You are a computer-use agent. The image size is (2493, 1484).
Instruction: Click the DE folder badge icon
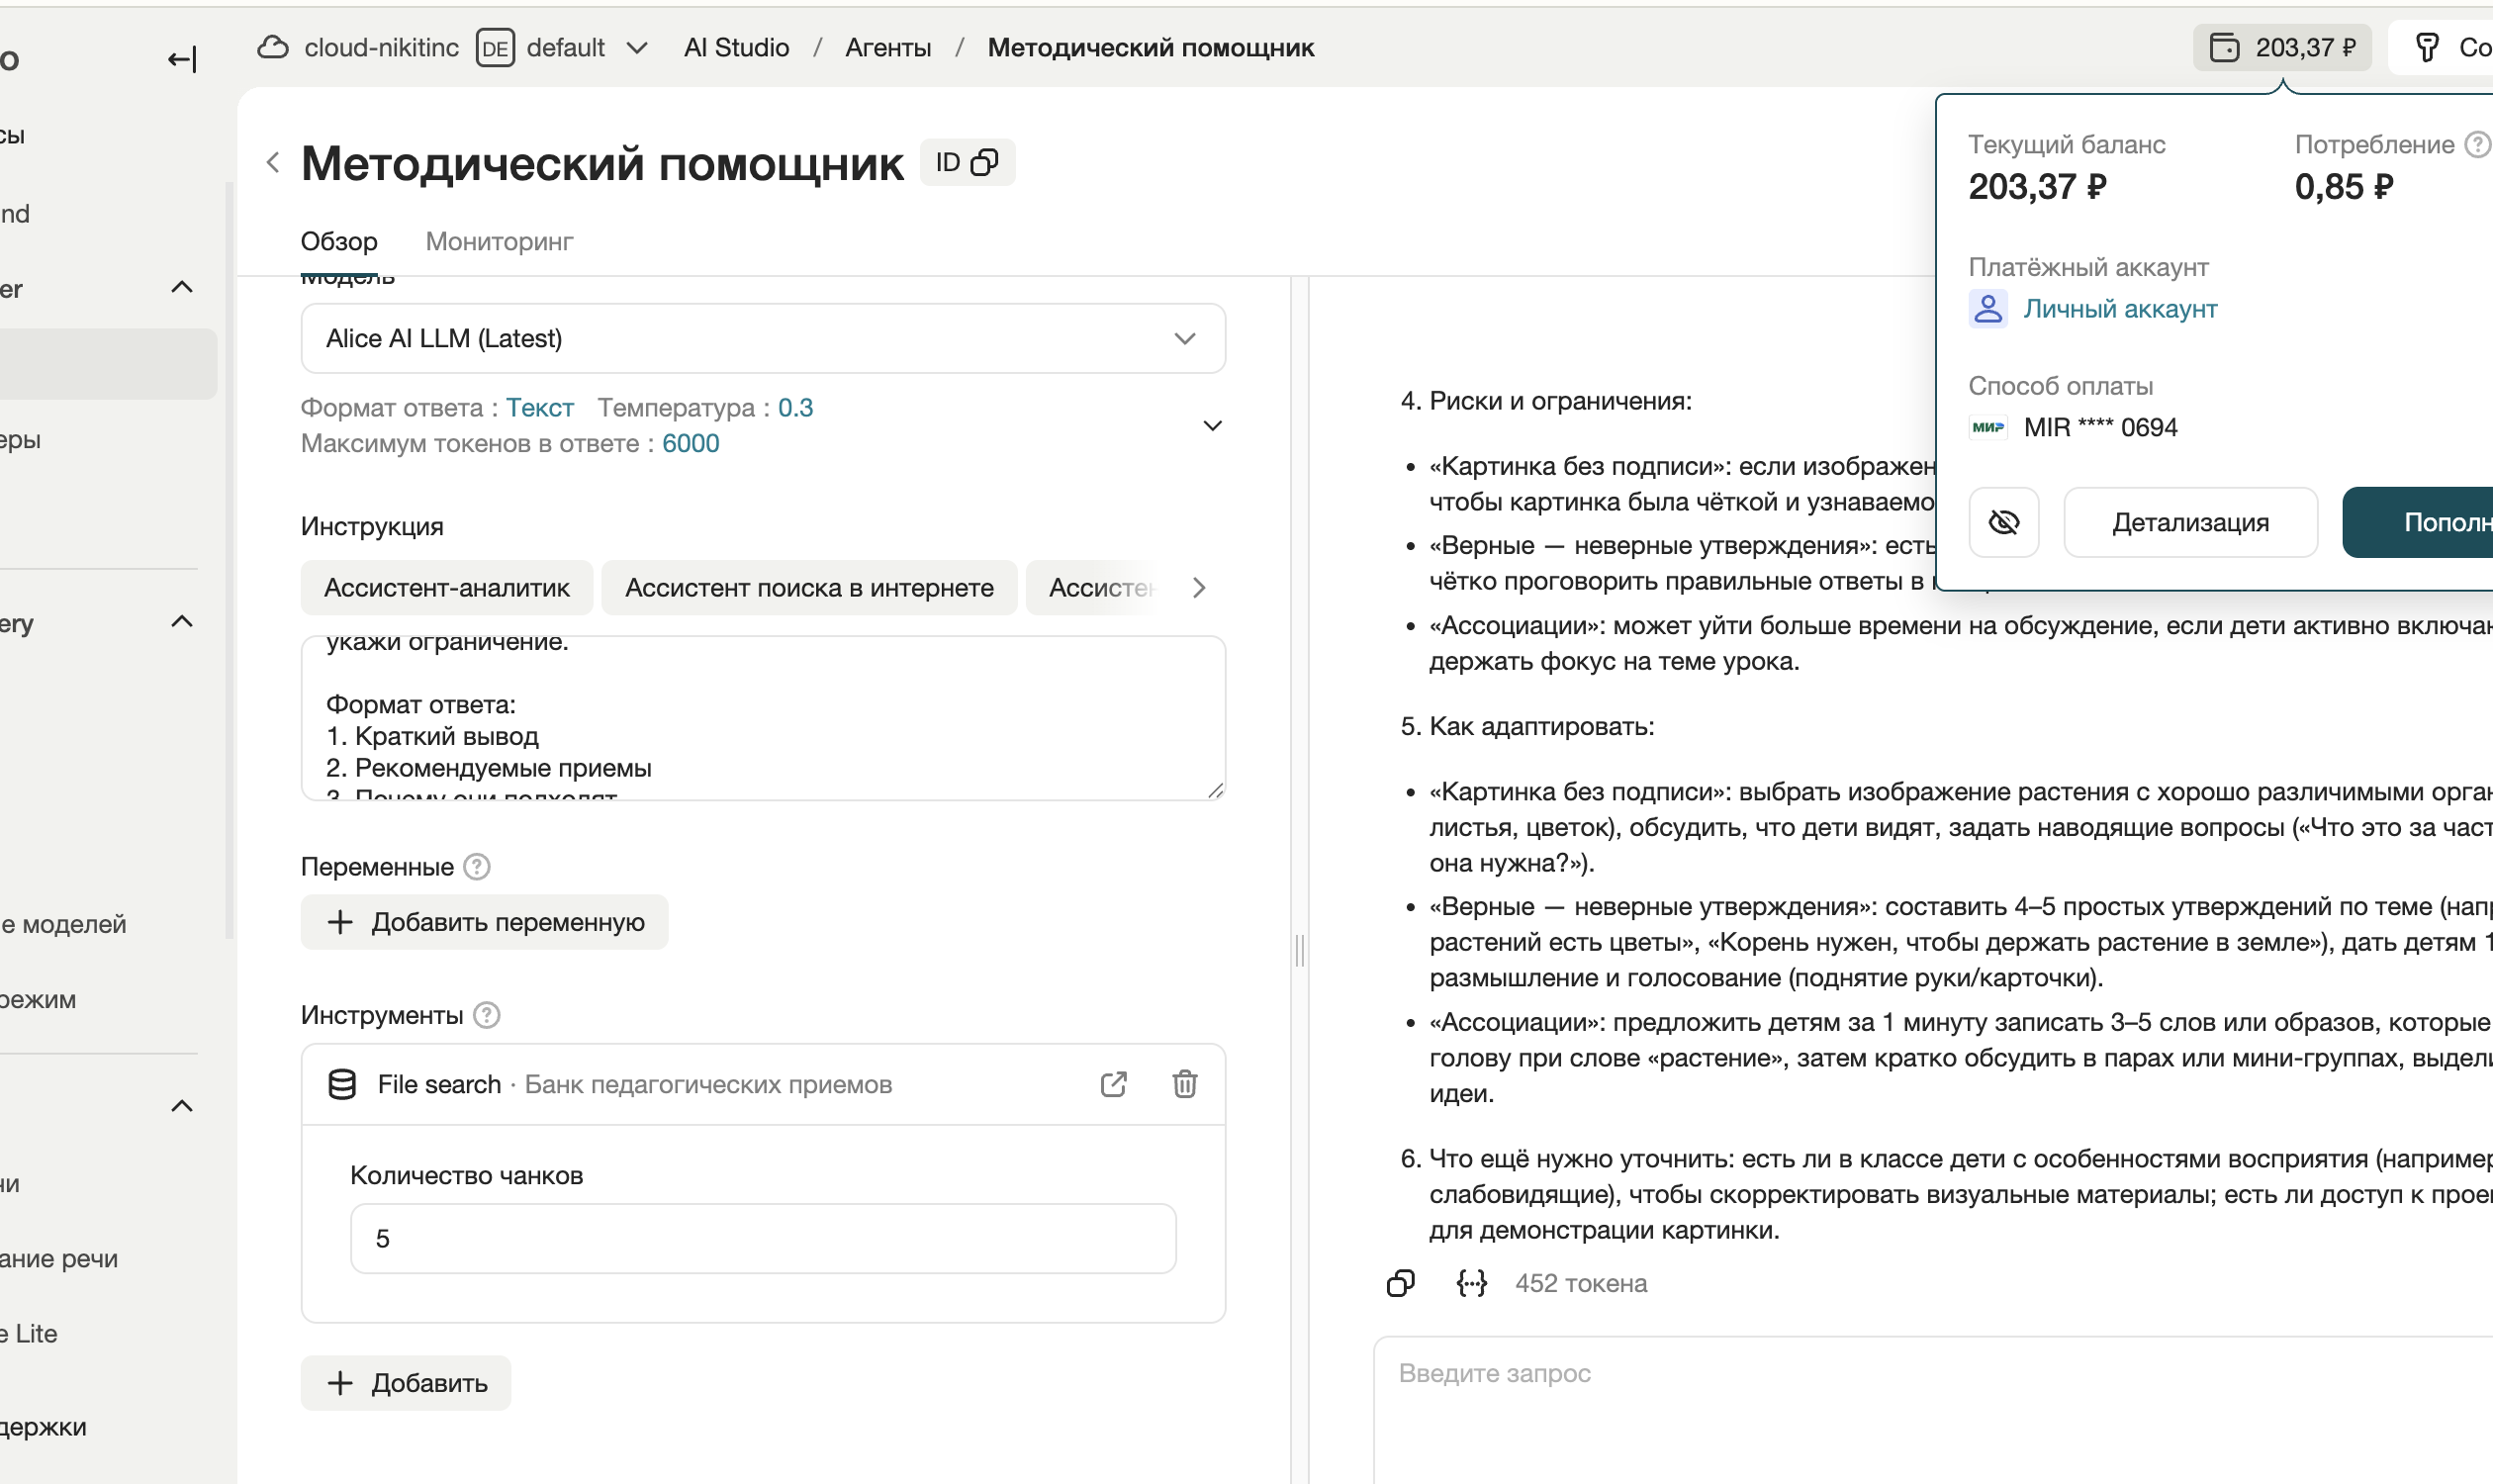495,48
